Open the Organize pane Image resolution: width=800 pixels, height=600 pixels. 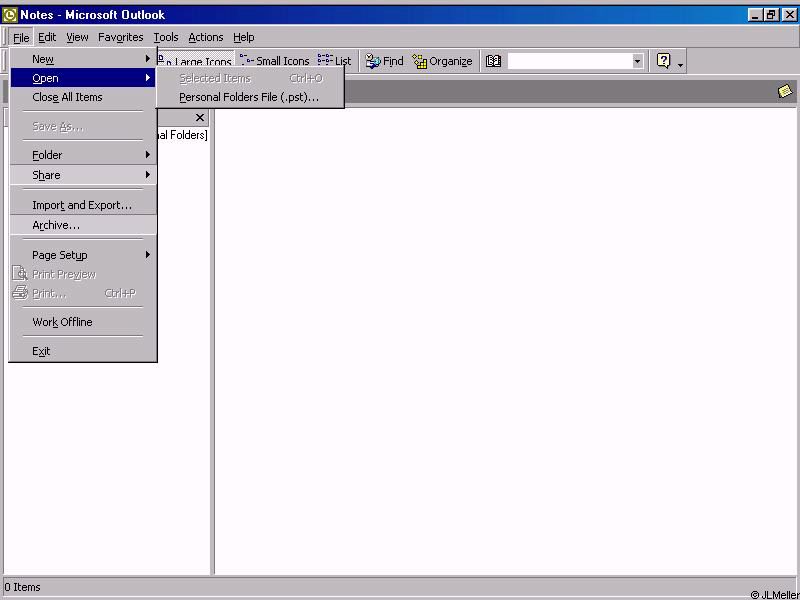442,61
